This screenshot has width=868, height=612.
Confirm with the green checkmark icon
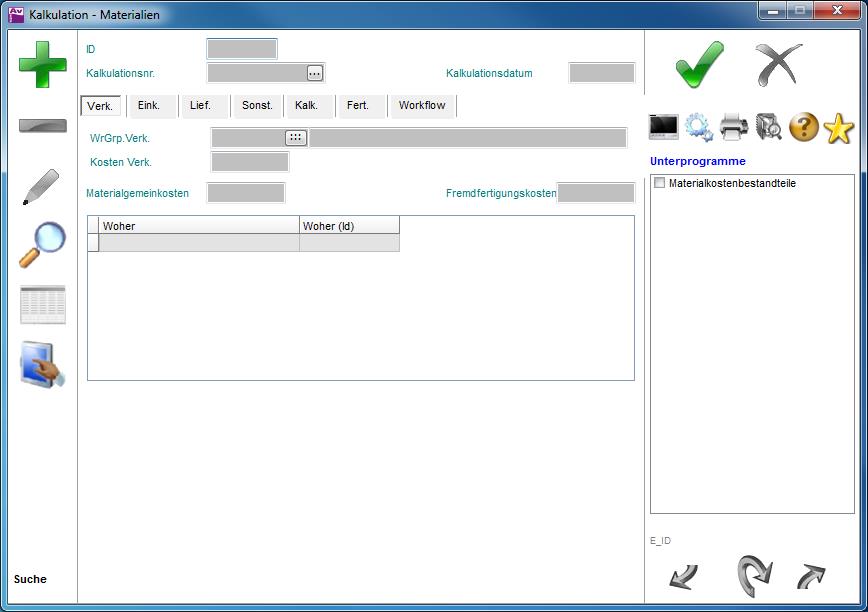pos(699,65)
